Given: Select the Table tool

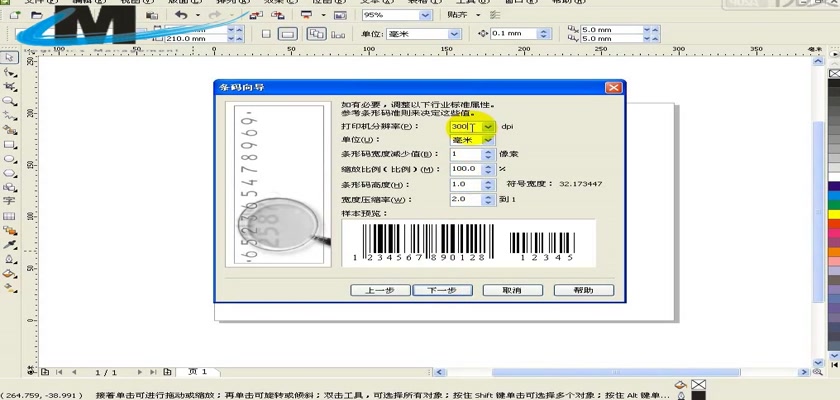Looking at the screenshot, I should (10, 216).
